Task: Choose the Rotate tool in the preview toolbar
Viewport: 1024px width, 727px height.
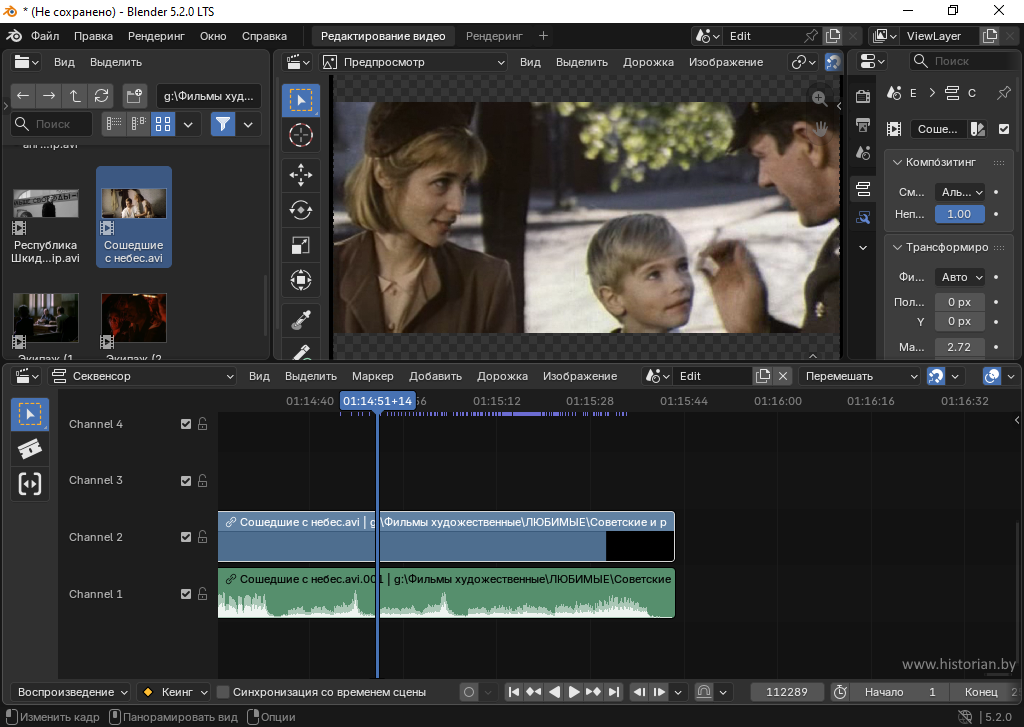Action: click(x=300, y=210)
